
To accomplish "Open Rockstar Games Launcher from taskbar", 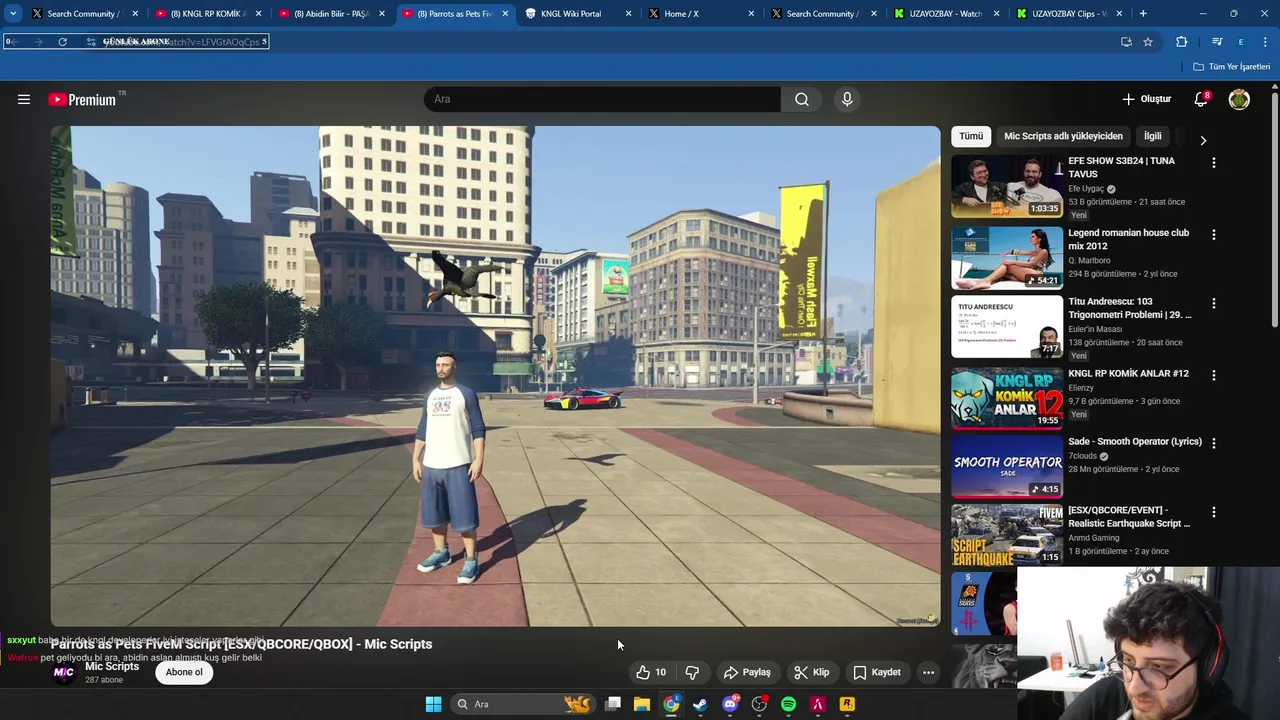I will [x=847, y=704].
